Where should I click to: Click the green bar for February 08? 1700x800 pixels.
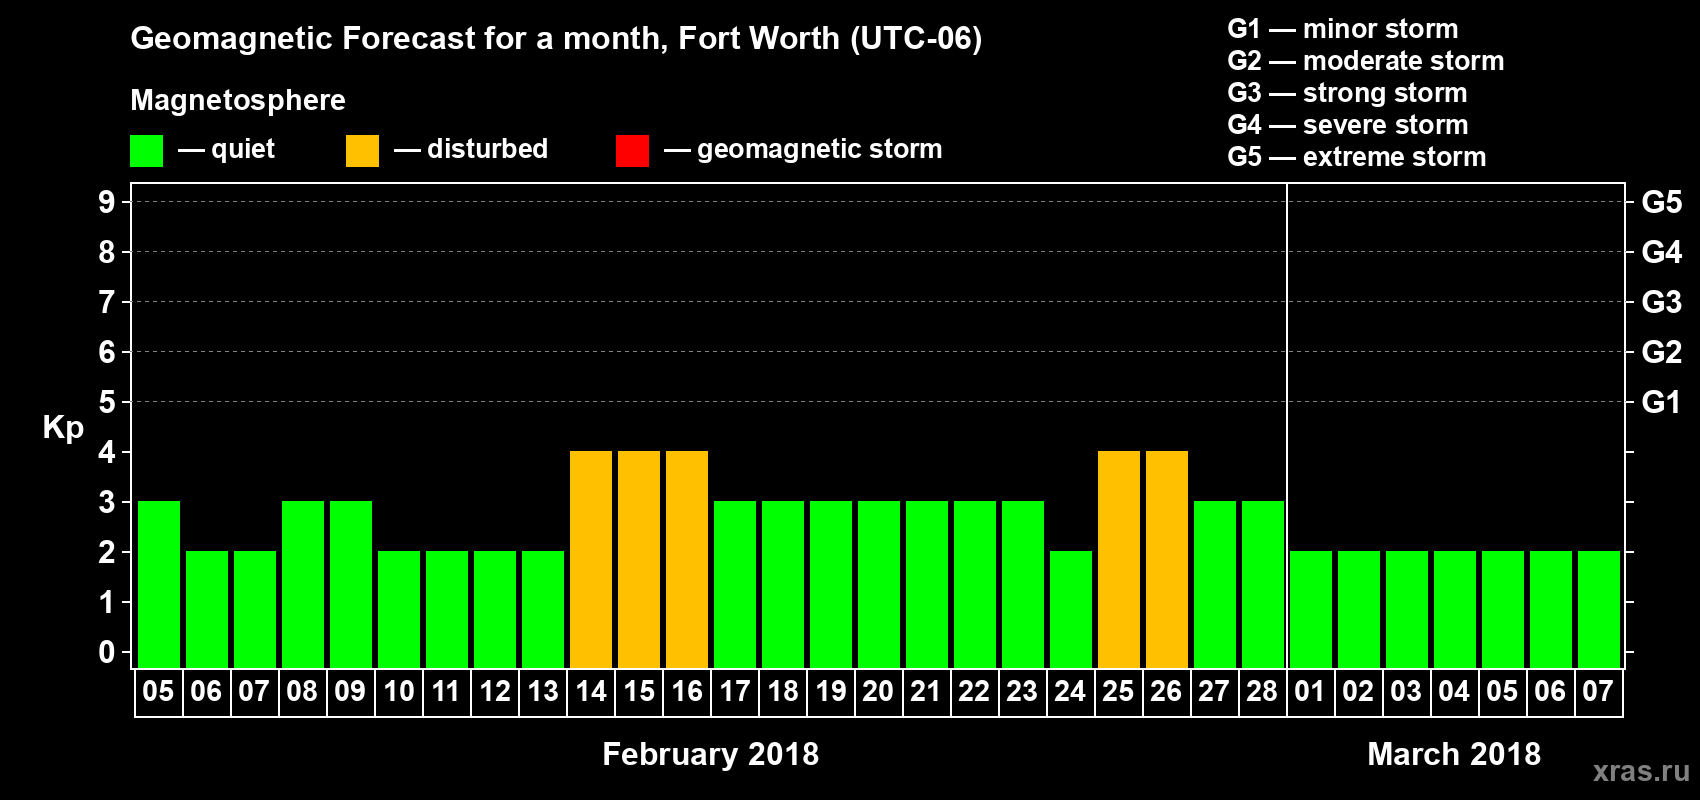[303, 584]
